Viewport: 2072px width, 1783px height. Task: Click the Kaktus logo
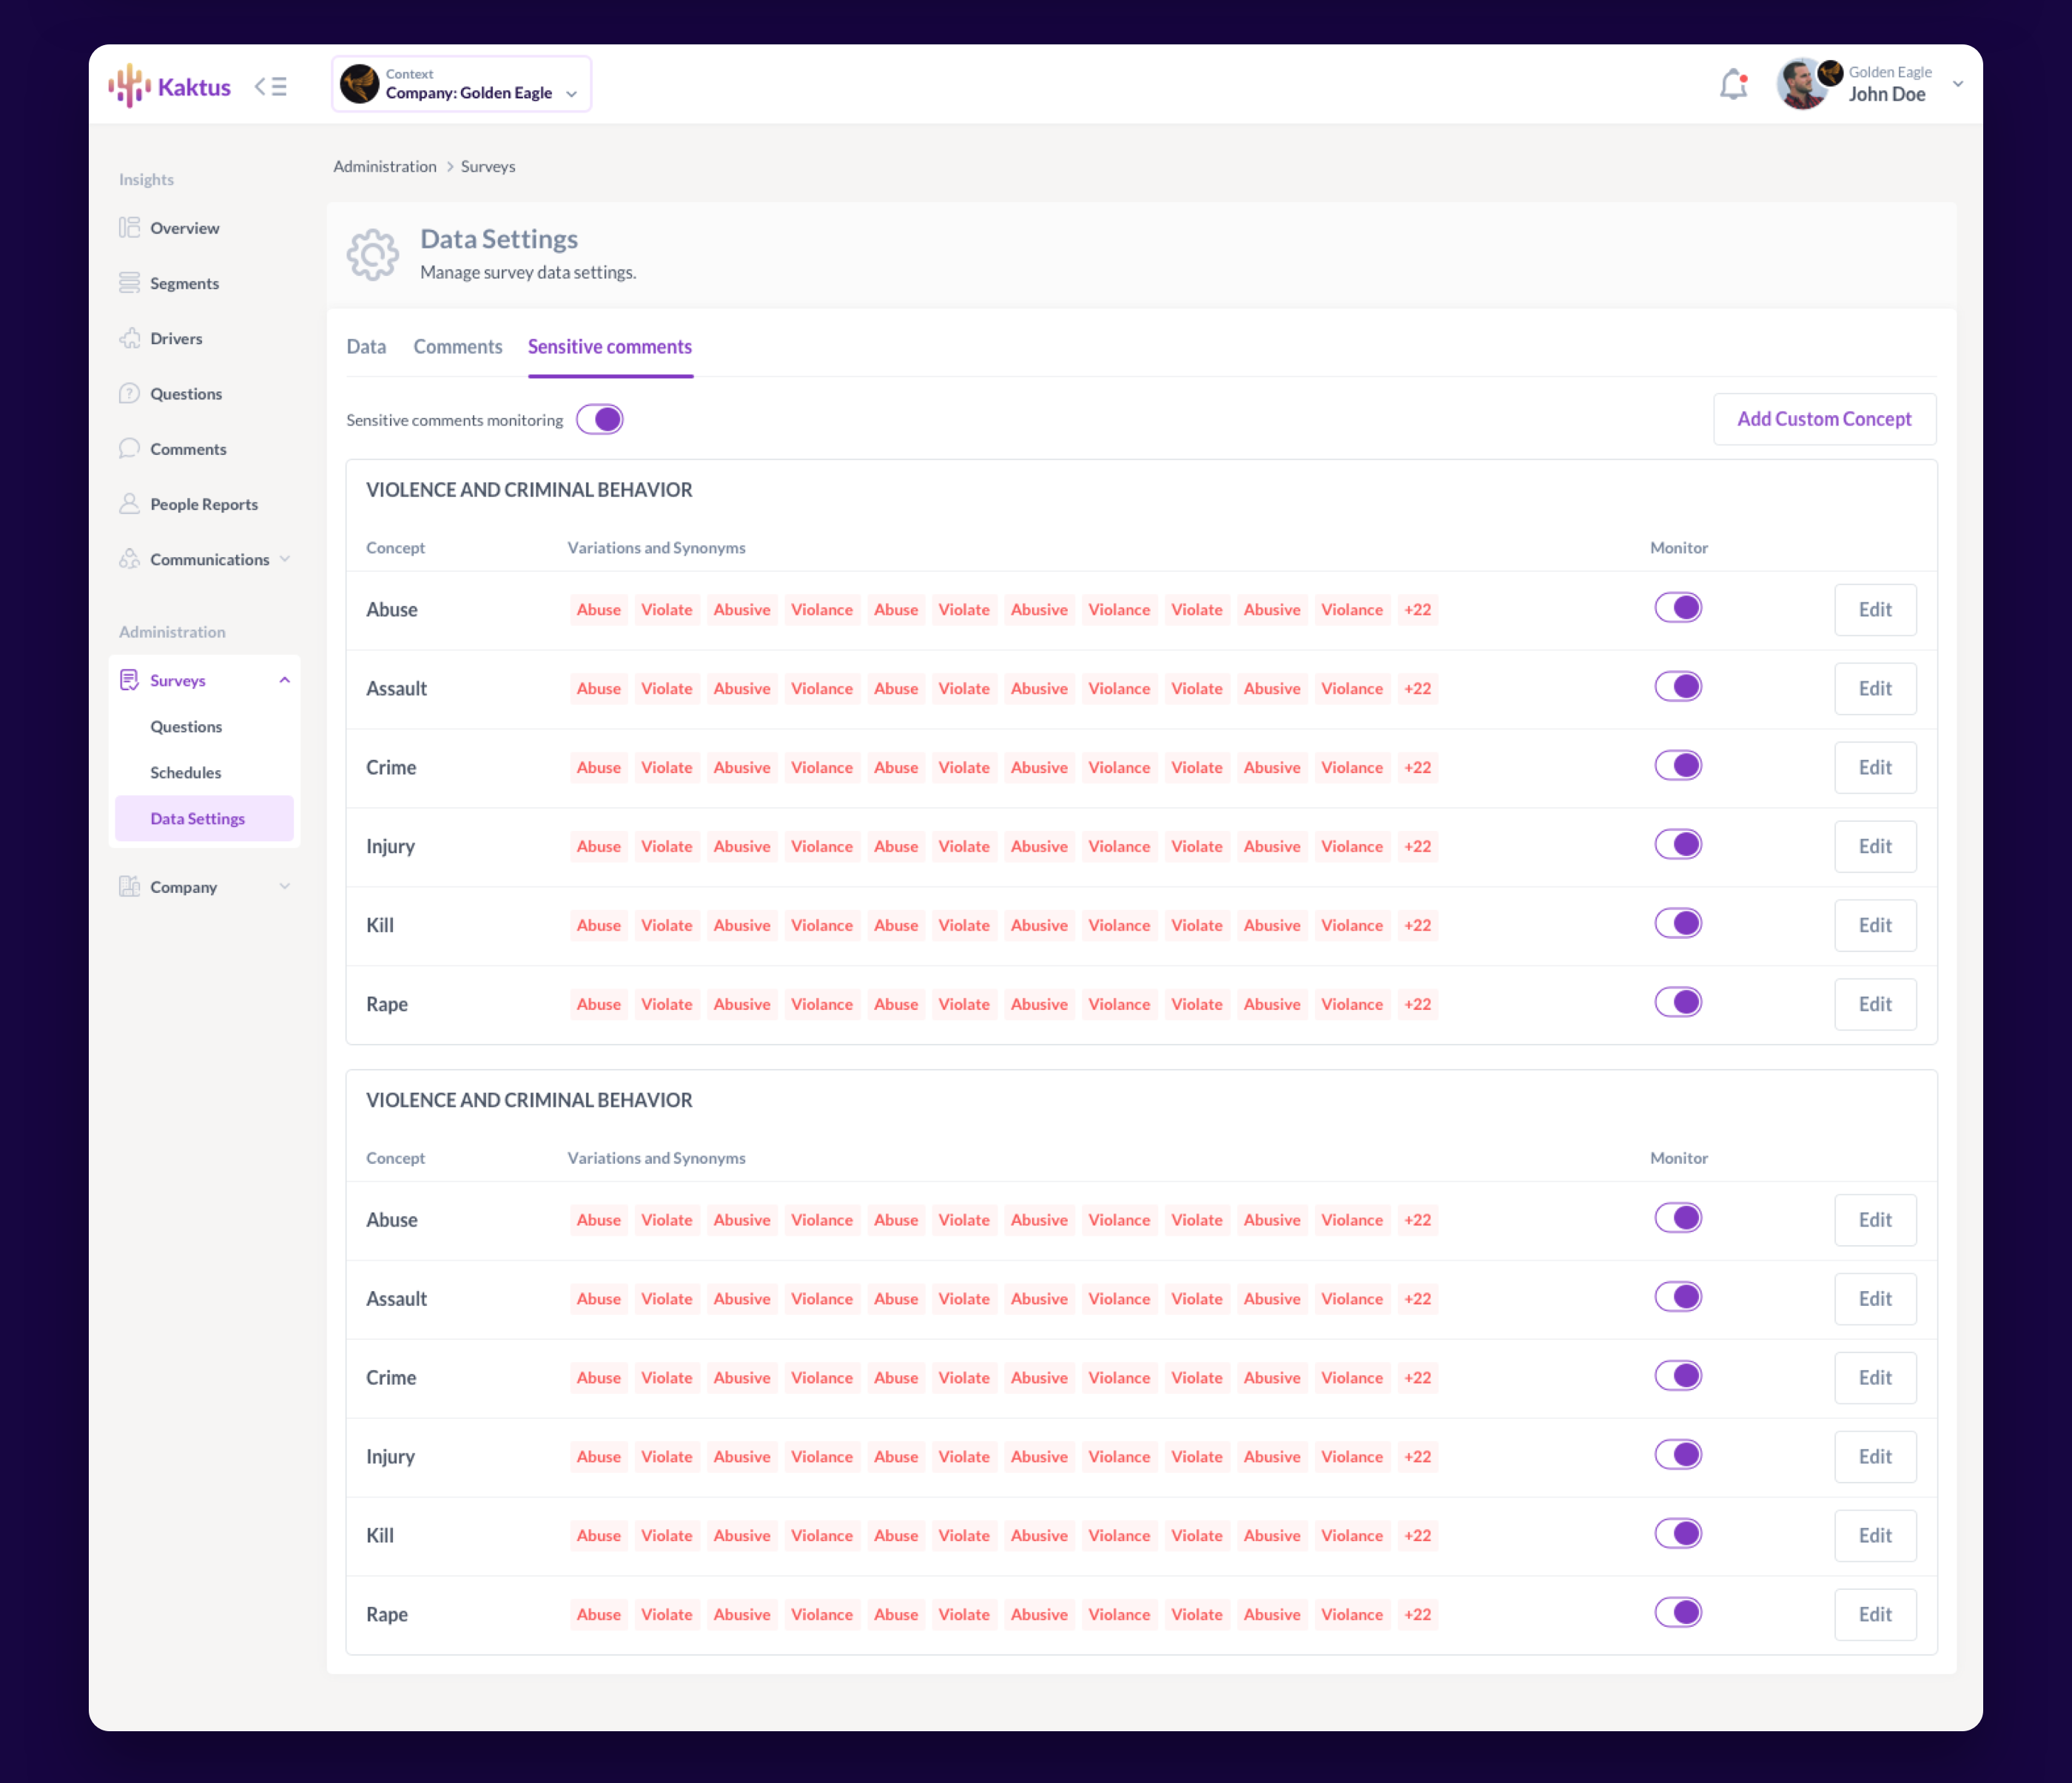tap(170, 87)
